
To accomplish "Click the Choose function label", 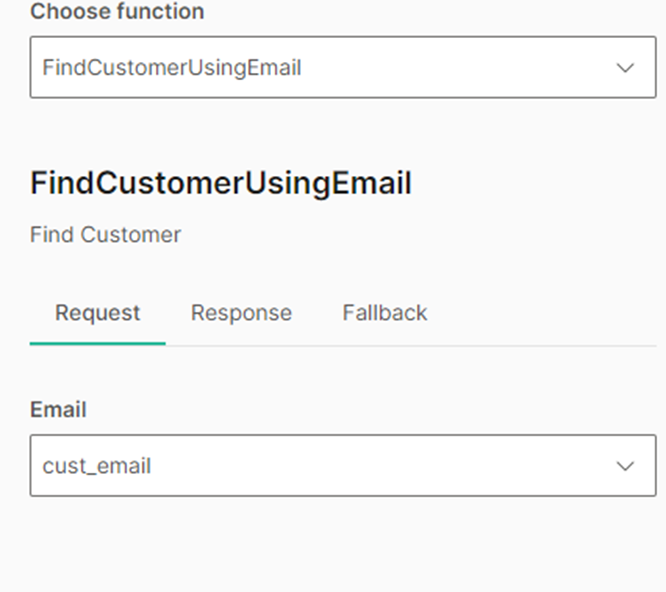I will pyautogui.click(x=117, y=13).
